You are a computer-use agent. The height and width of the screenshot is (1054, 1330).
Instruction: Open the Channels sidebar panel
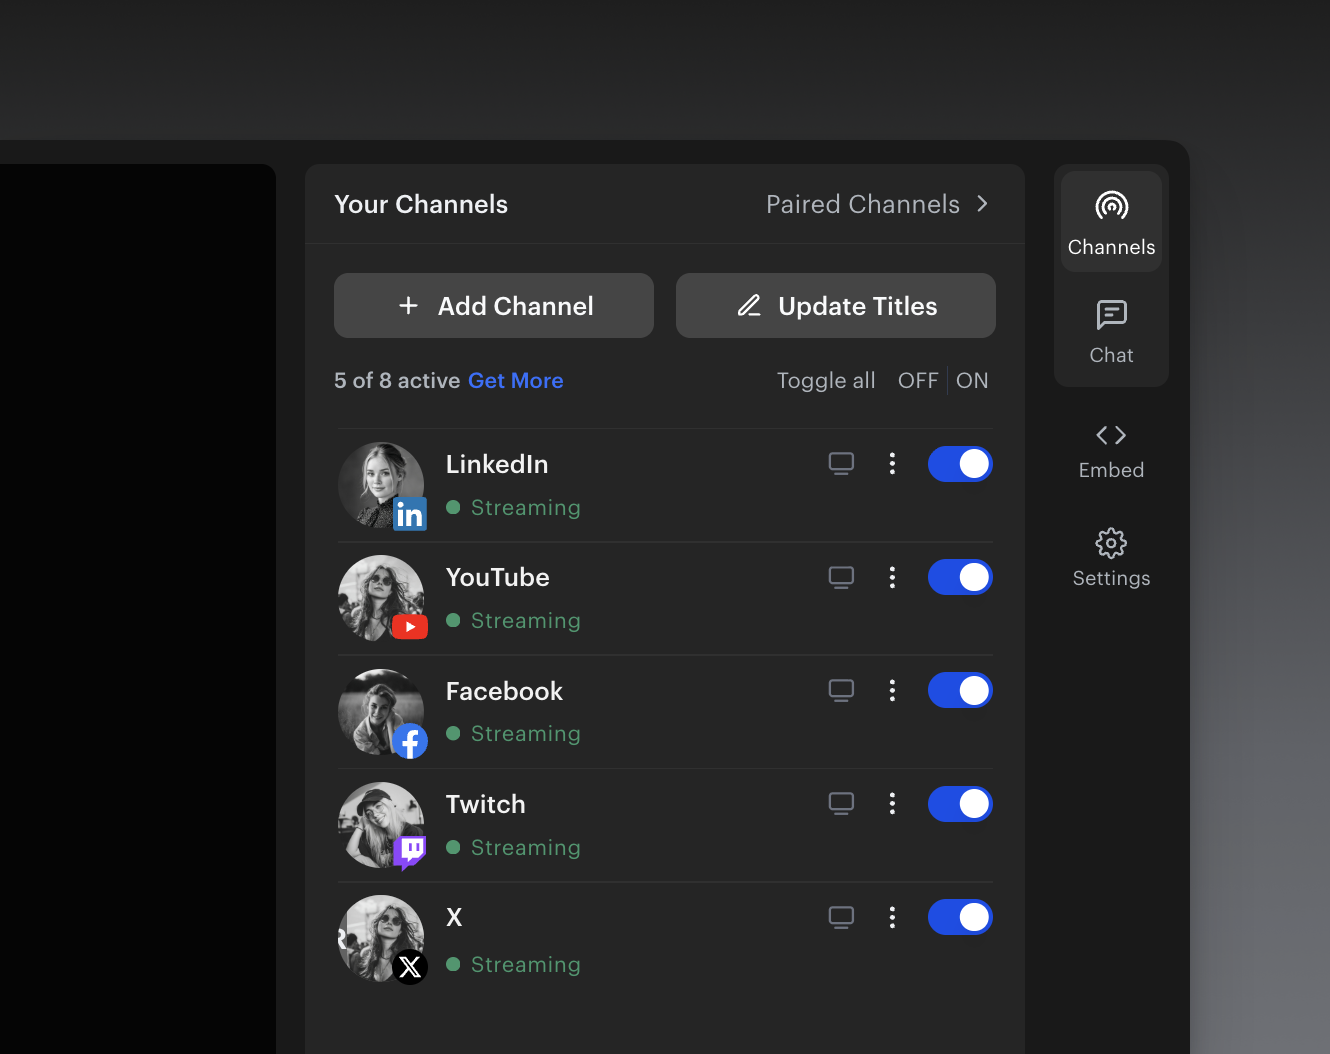click(1111, 223)
